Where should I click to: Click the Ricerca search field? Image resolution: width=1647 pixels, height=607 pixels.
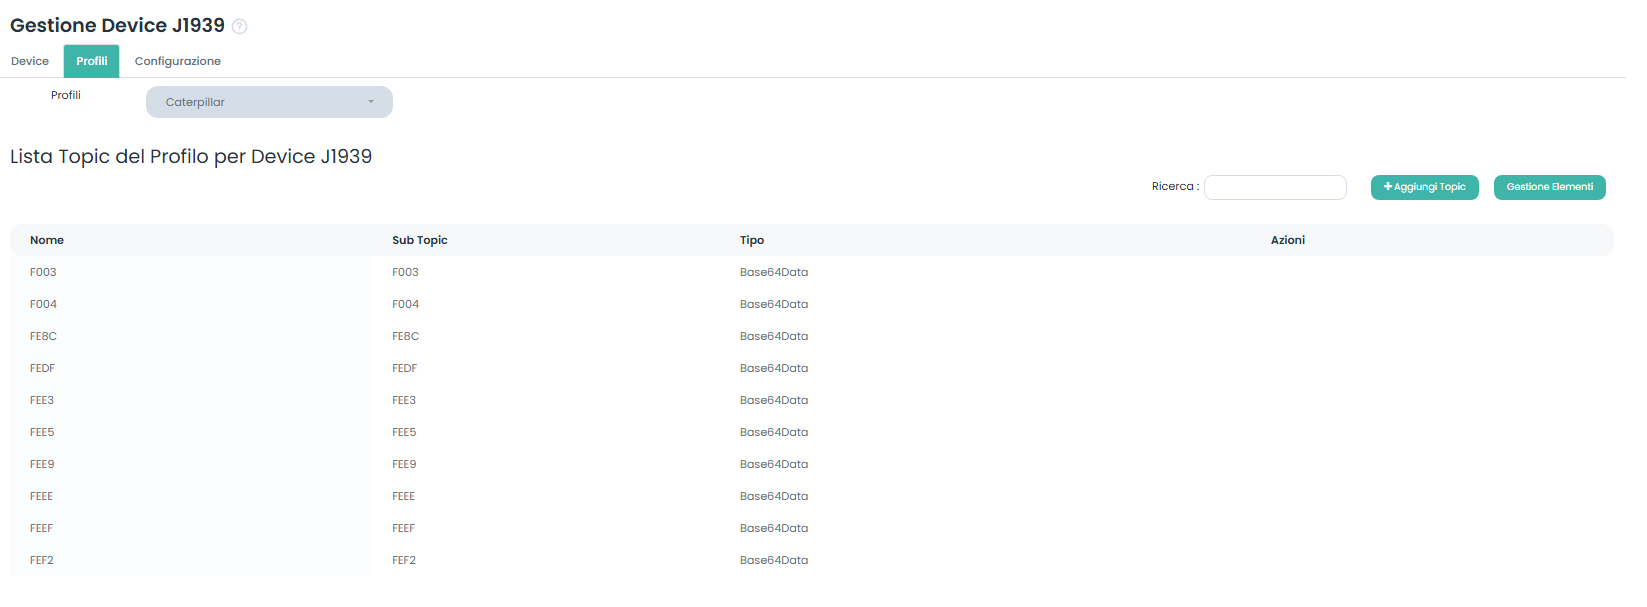(1275, 187)
